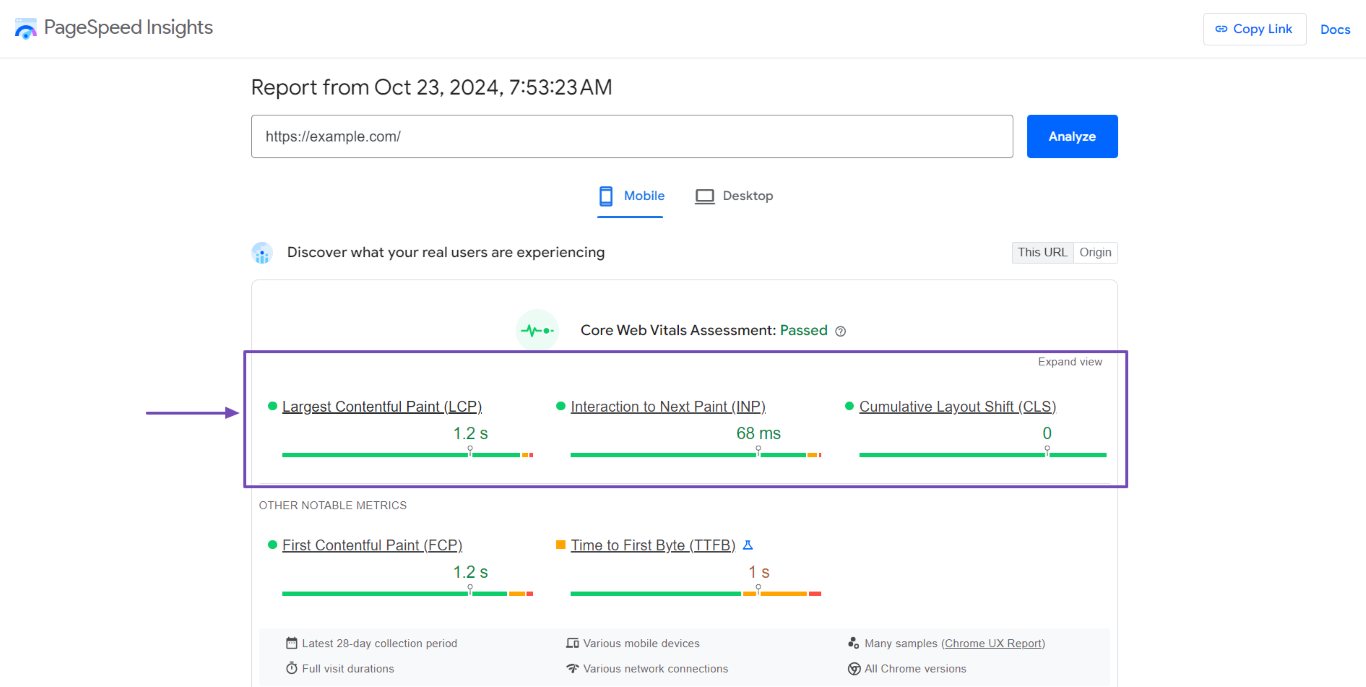
Task: Switch data scope to Origin
Action: pyautogui.click(x=1096, y=252)
